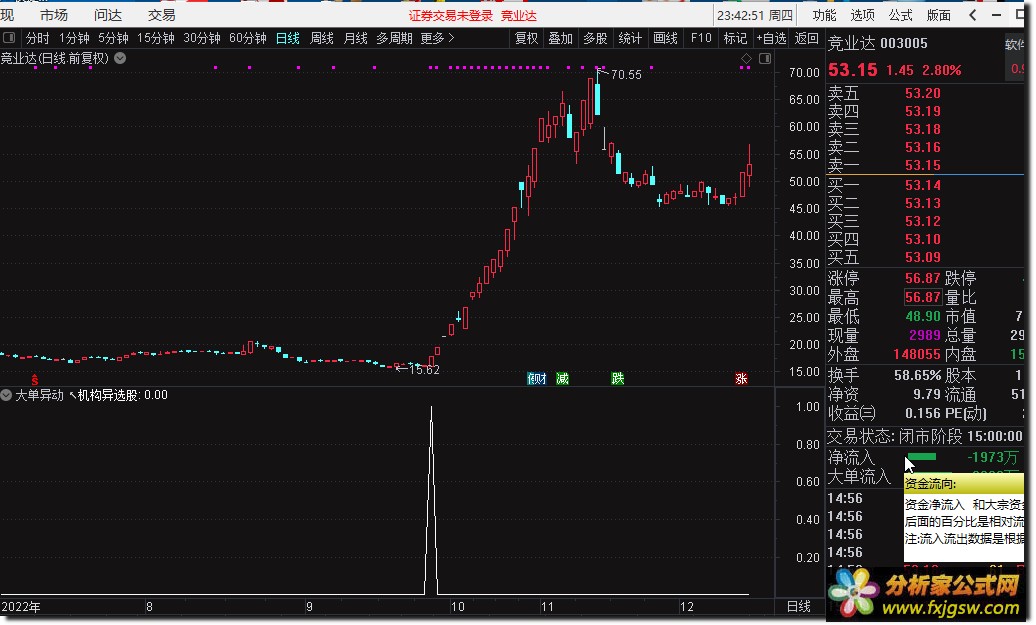1036x625 pixels.
Task: Switch to the 分时 intraday view
Action: 38,38
